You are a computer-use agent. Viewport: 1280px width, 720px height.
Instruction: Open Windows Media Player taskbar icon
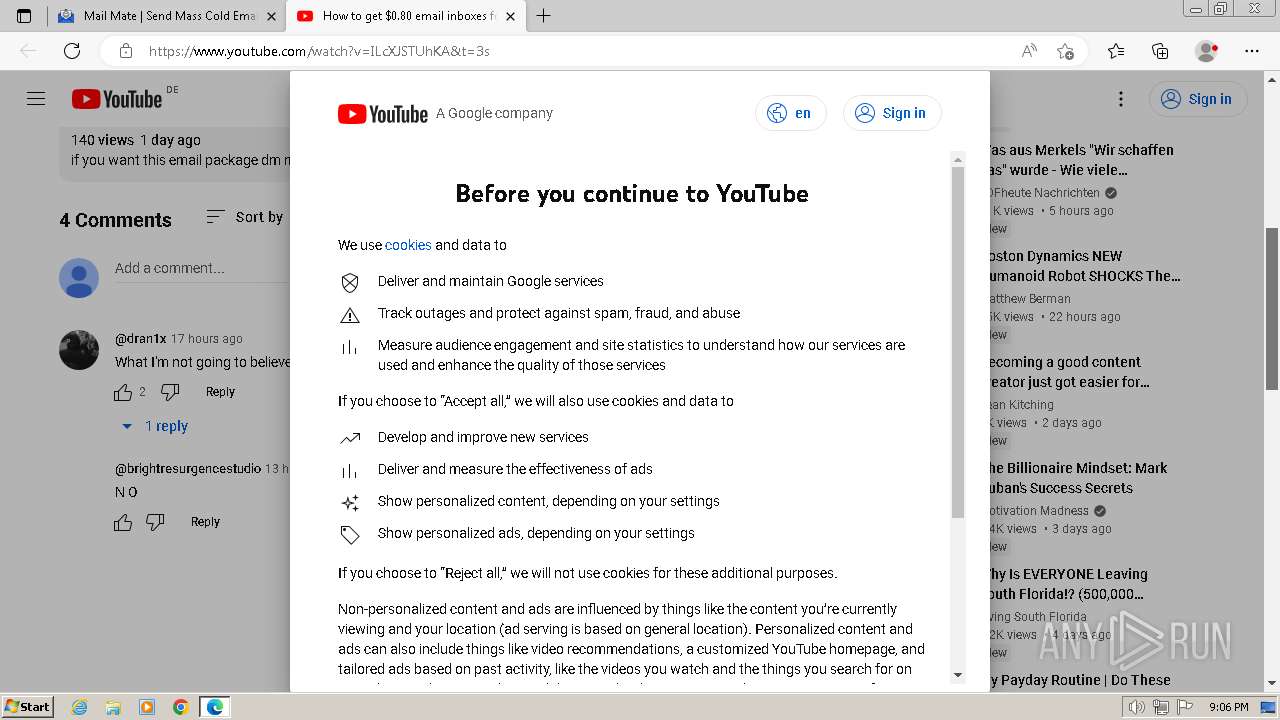coord(147,707)
